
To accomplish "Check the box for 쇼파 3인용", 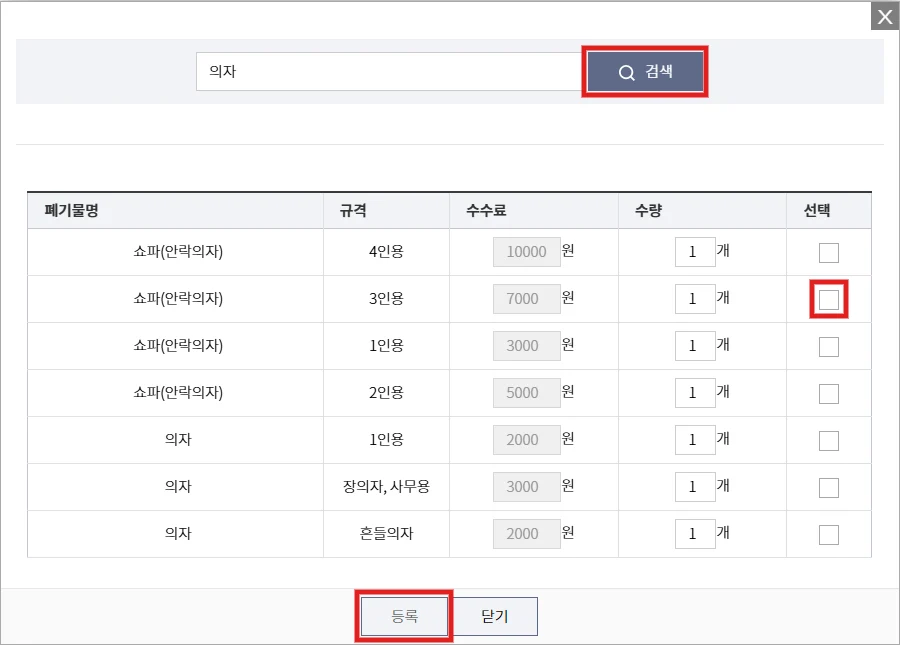I will 829,300.
